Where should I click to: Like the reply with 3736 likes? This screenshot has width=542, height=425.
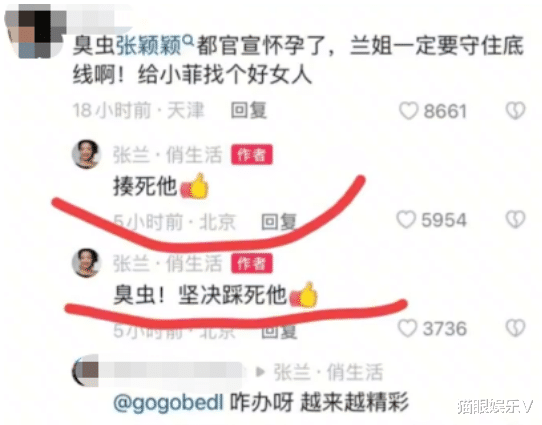pyautogui.click(x=407, y=328)
